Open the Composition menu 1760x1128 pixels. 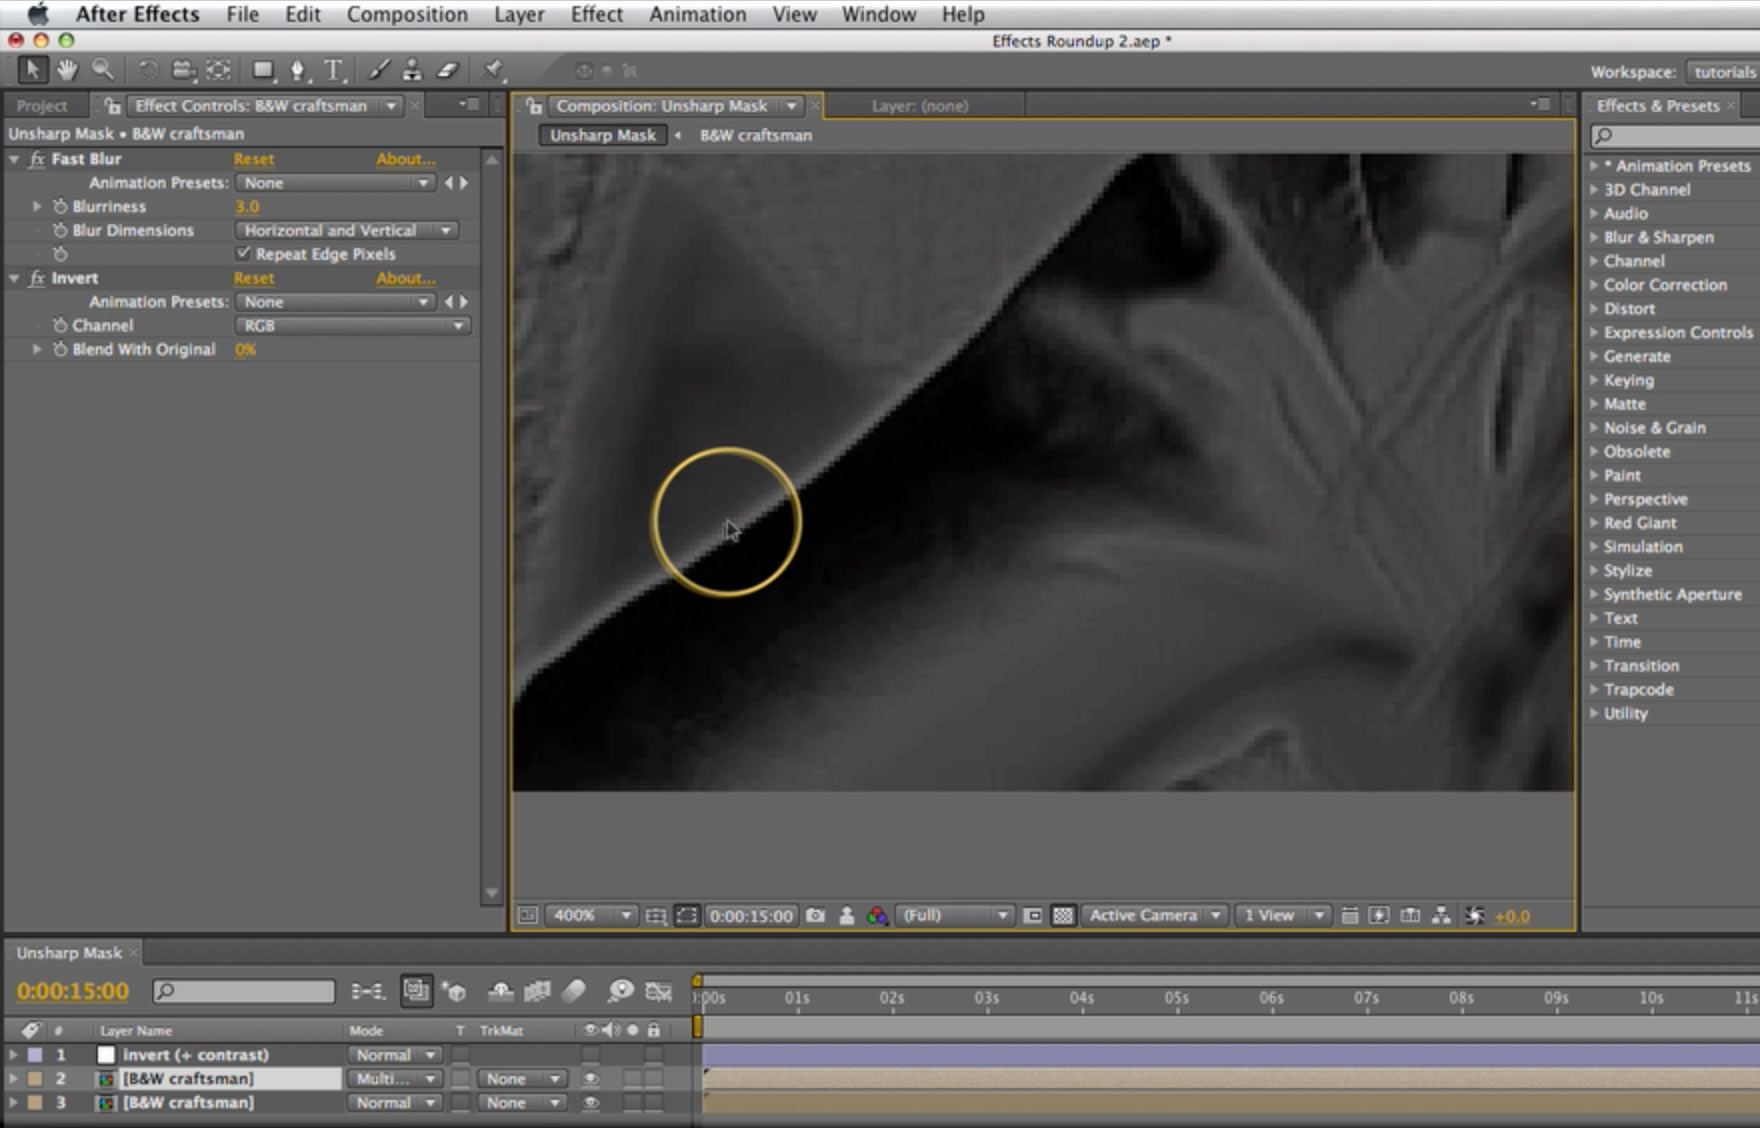[x=407, y=14]
